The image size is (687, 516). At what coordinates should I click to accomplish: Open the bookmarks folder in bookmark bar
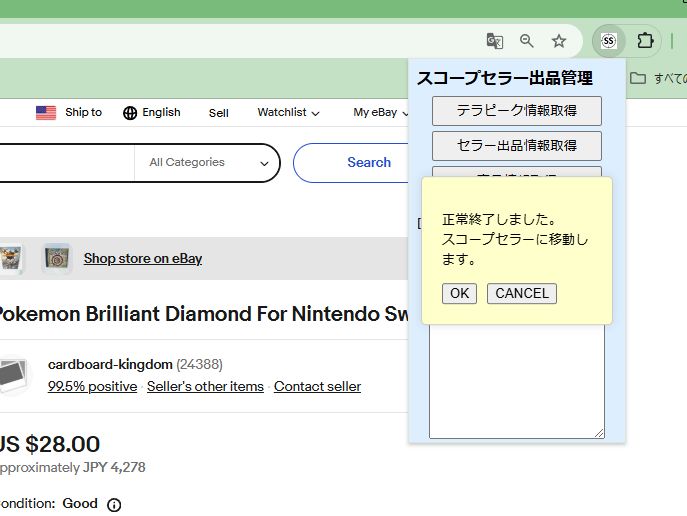[x=637, y=78]
